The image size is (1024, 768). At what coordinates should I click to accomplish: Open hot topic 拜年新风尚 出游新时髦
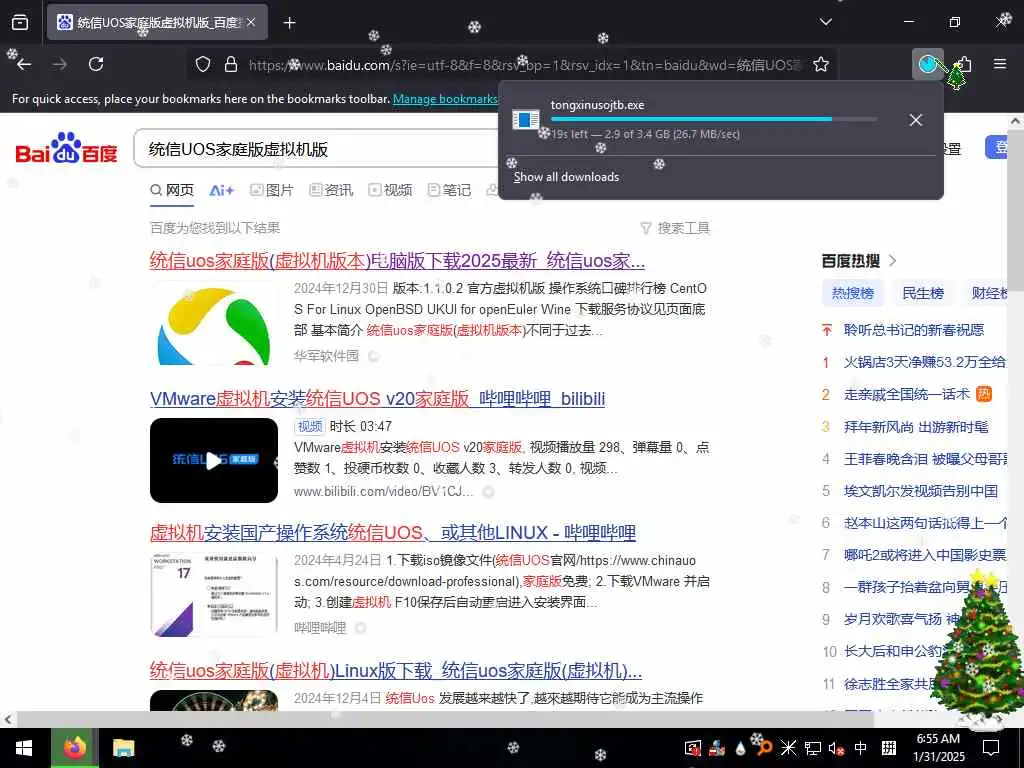pyautogui.click(x=916, y=427)
